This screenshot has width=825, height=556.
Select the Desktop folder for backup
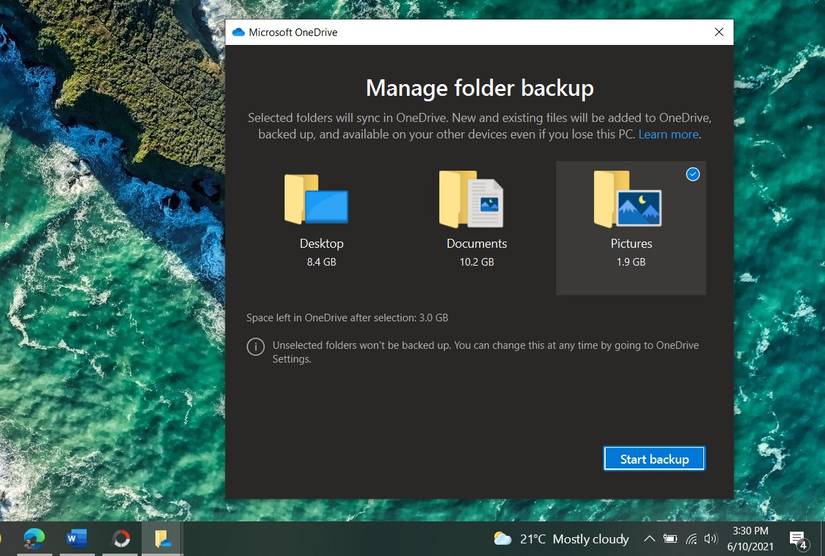click(320, 226)
